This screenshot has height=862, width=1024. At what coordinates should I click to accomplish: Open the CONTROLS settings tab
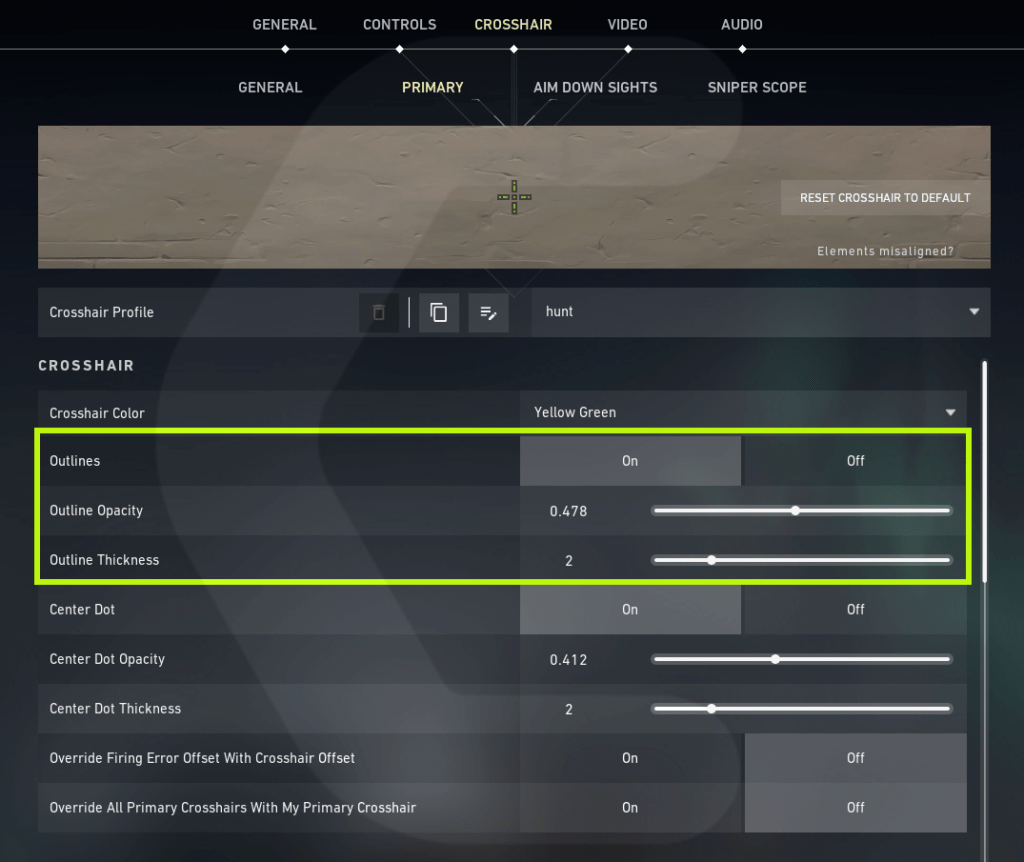(x=399, y=24)
